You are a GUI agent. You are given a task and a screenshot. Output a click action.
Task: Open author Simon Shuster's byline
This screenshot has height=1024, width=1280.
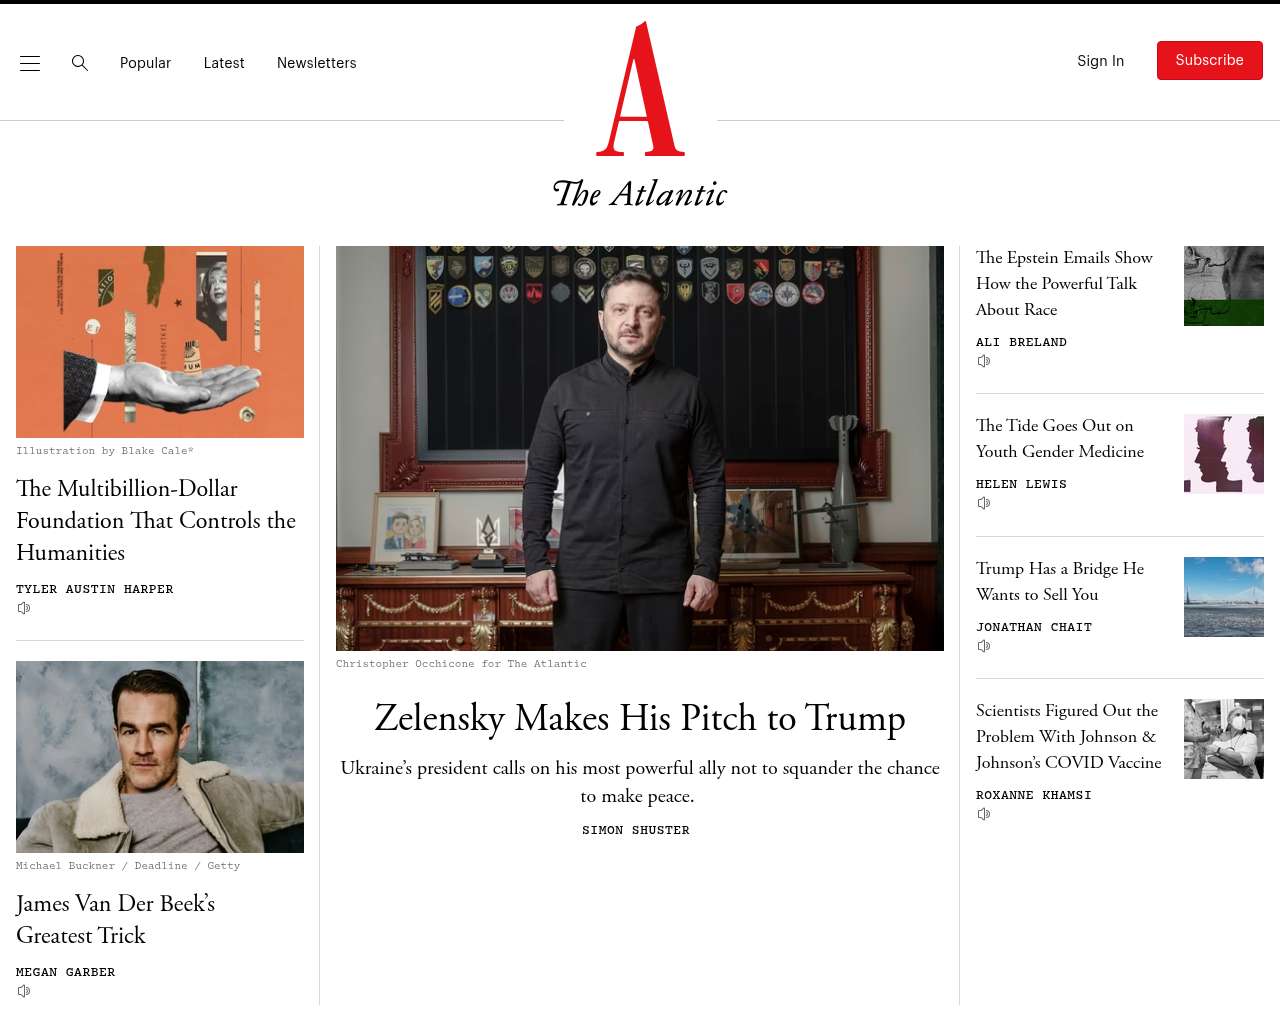(x=636, y=830)
